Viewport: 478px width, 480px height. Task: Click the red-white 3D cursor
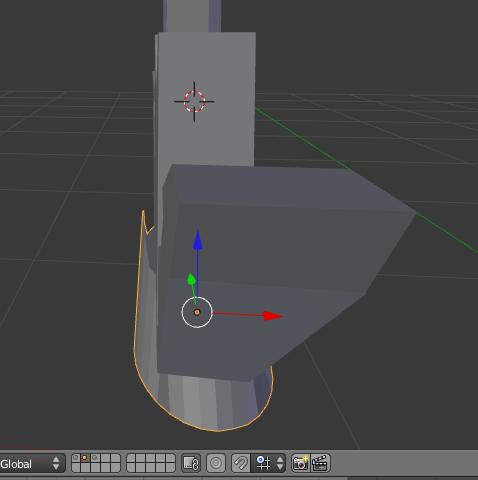click(x=194, y=101)
